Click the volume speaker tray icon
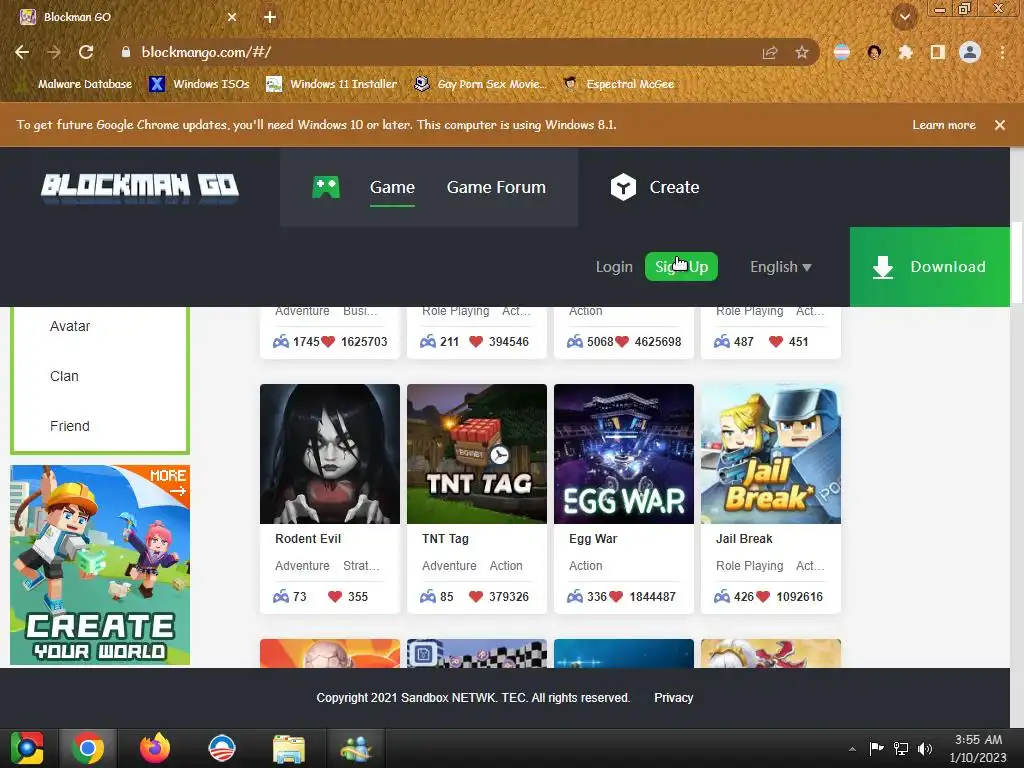 click(925, 748)
